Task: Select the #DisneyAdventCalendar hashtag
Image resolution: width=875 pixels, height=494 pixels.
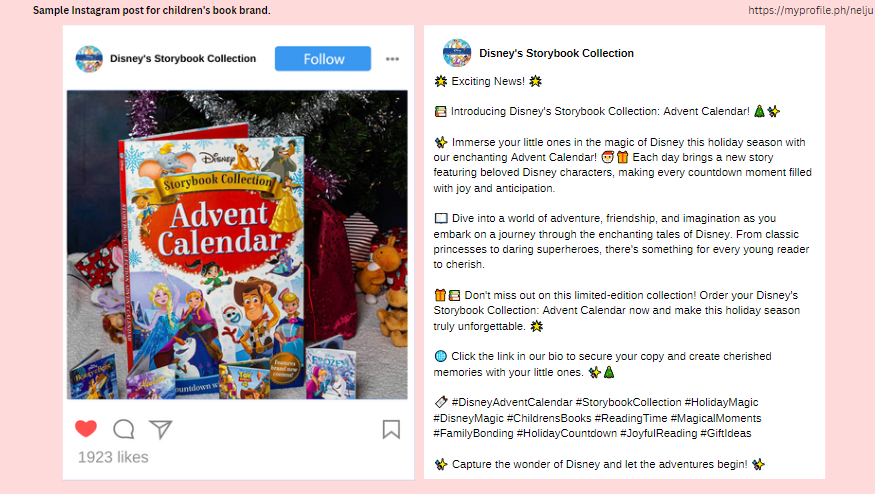Action: point(512,402)
